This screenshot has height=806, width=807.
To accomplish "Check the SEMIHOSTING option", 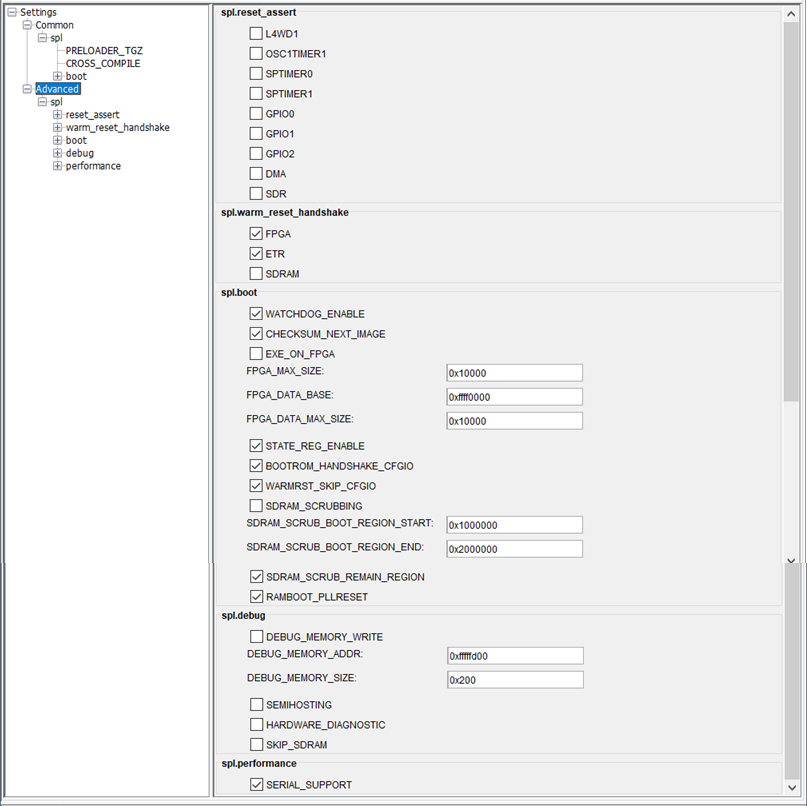I will tap(257, 705).
